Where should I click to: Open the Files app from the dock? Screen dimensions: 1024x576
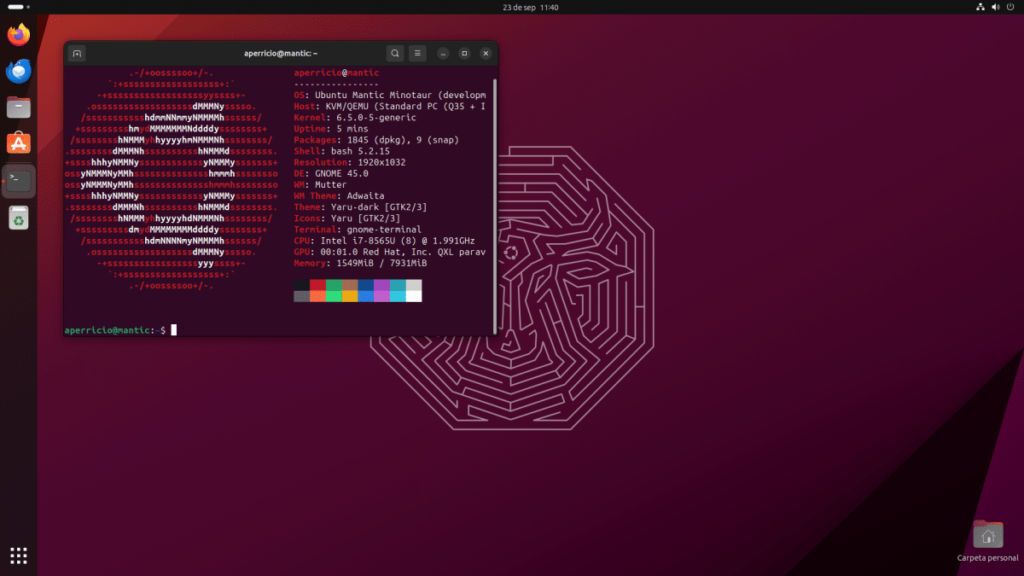18,106
